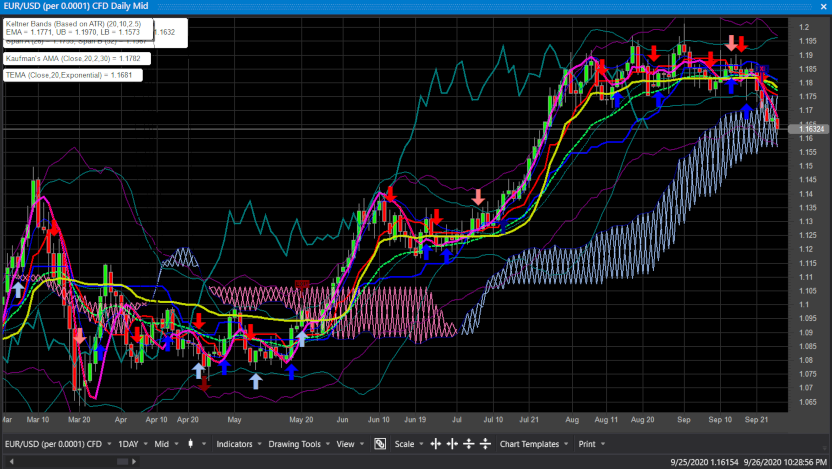Open the 1DAY timeframe dropdown
The width and height of the screenshot is (832, 469).
(132, 444)
